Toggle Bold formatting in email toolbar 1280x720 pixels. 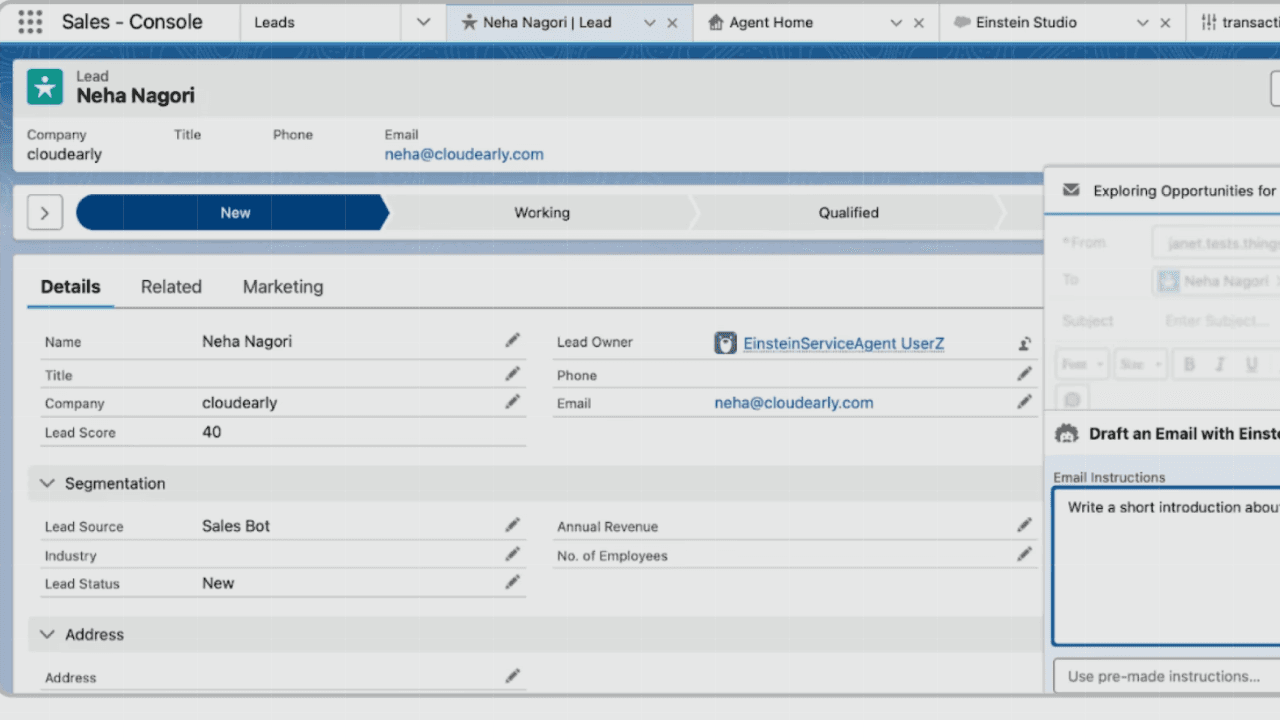click(1189, 365)
